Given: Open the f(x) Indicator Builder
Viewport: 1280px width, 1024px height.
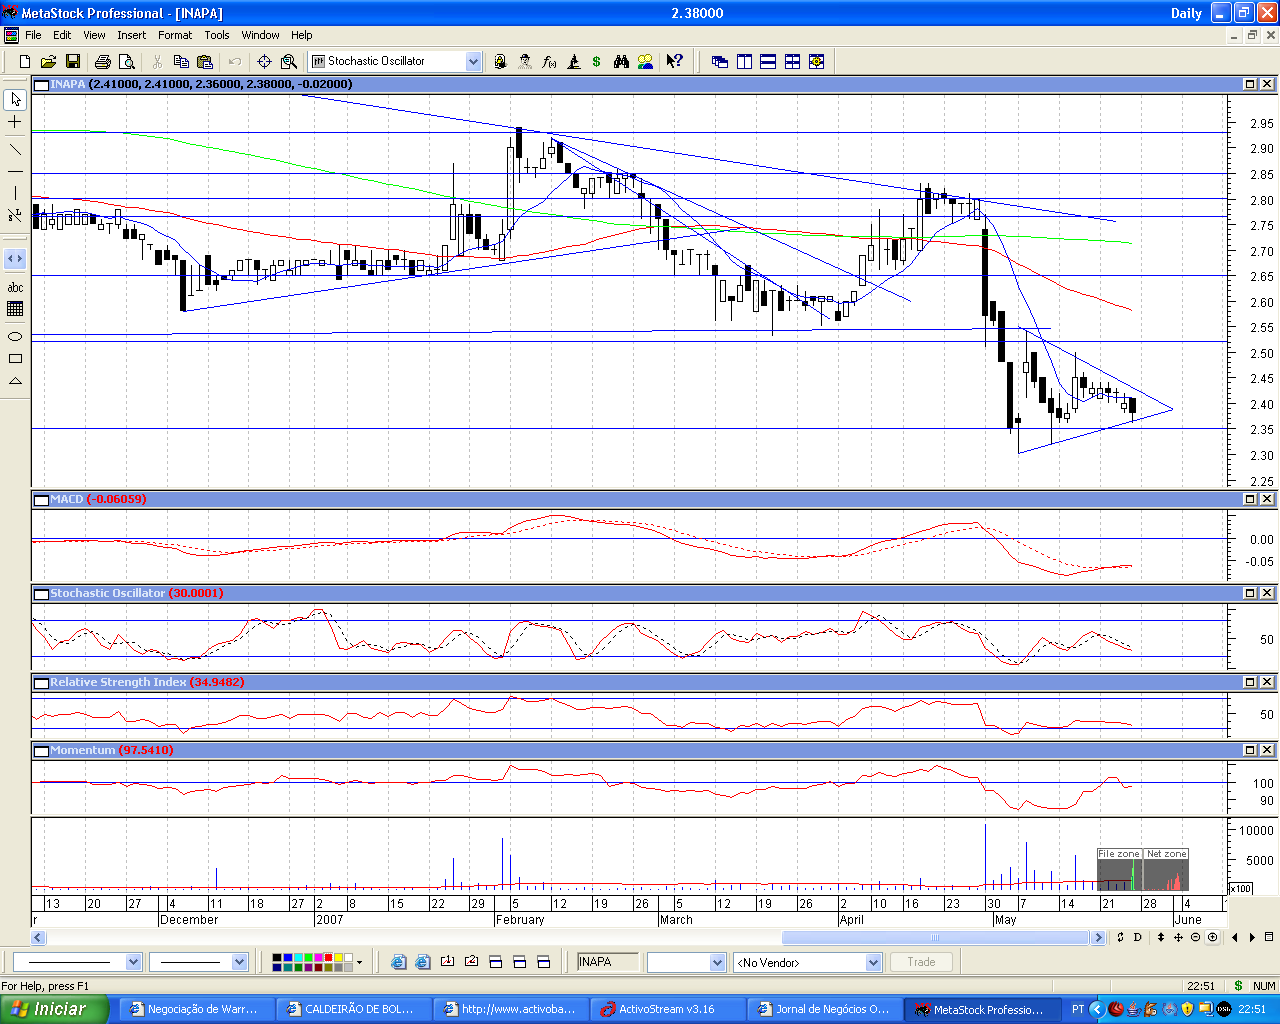Looking at the screenshot, I should tap(549, 62).
